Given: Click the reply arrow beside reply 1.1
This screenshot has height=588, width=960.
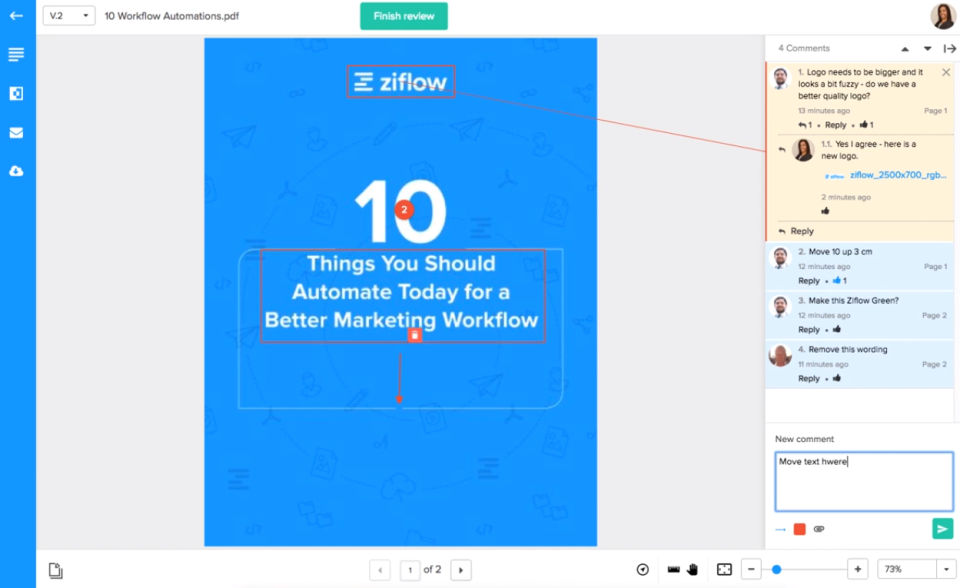Looking at the screenshot, I should point(782,149).
